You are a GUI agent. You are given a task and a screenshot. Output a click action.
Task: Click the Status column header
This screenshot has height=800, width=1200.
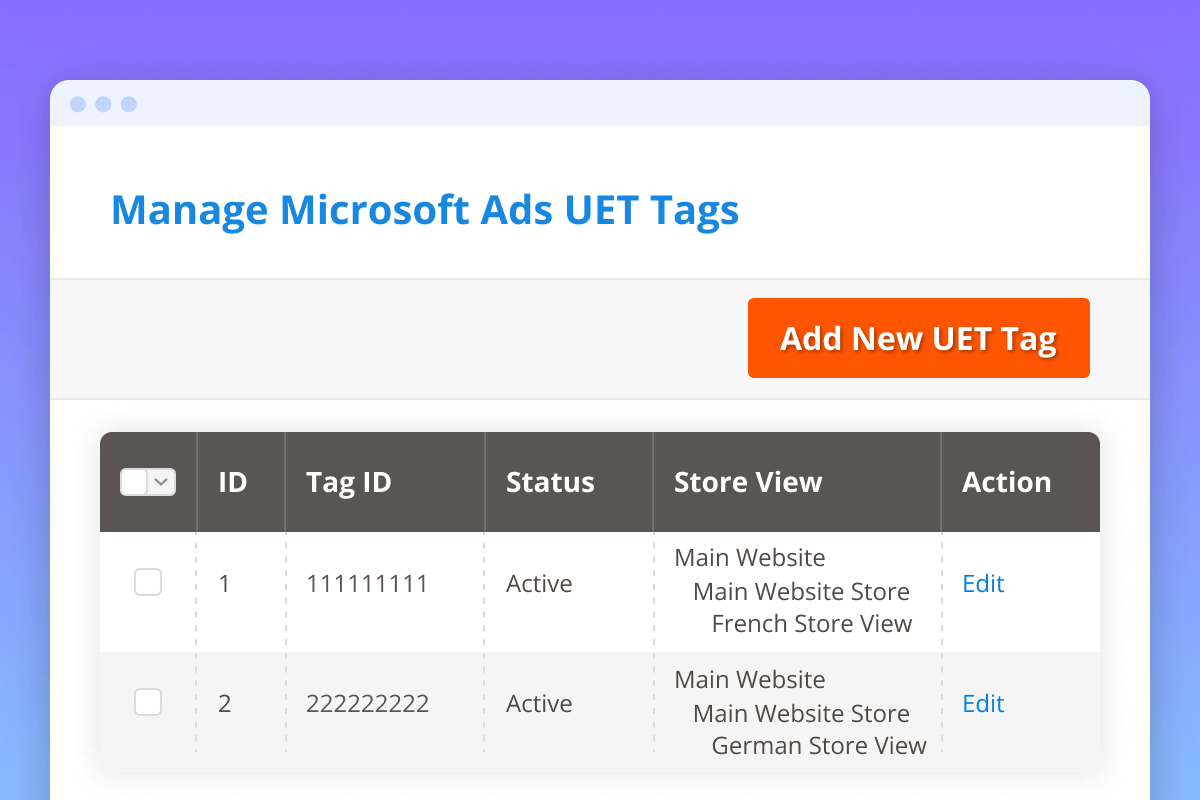tap(550, 482)
